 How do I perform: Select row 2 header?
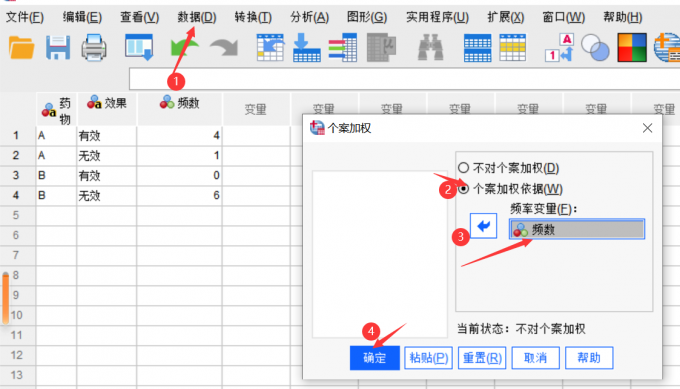point(17,156)
